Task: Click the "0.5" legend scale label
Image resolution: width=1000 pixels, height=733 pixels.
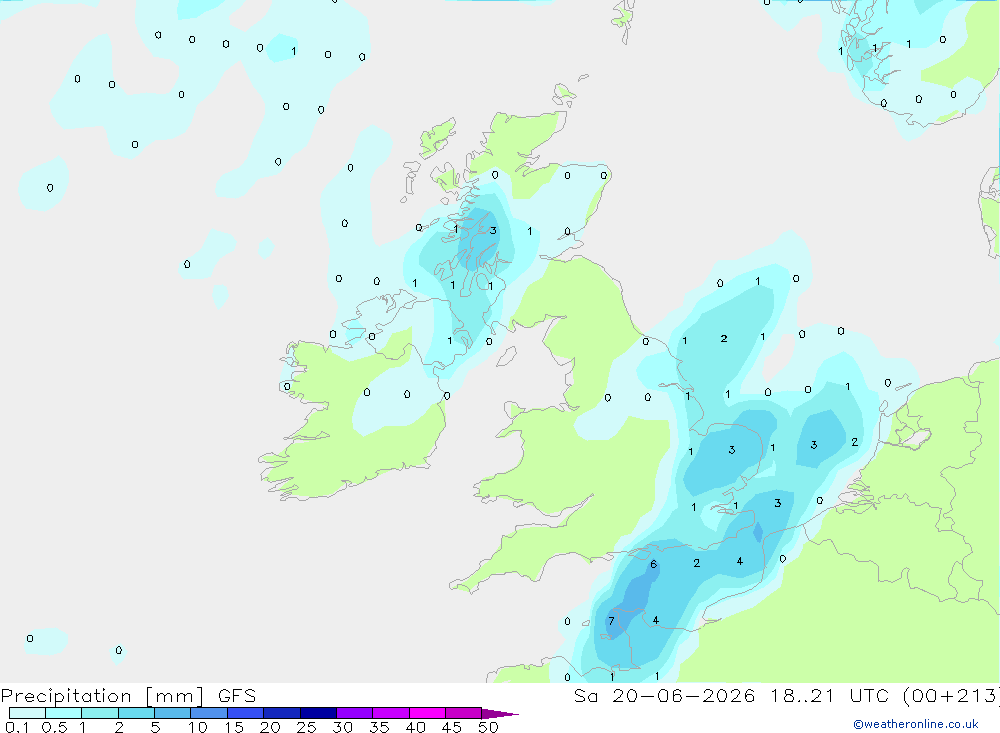Action: [54, 727]
